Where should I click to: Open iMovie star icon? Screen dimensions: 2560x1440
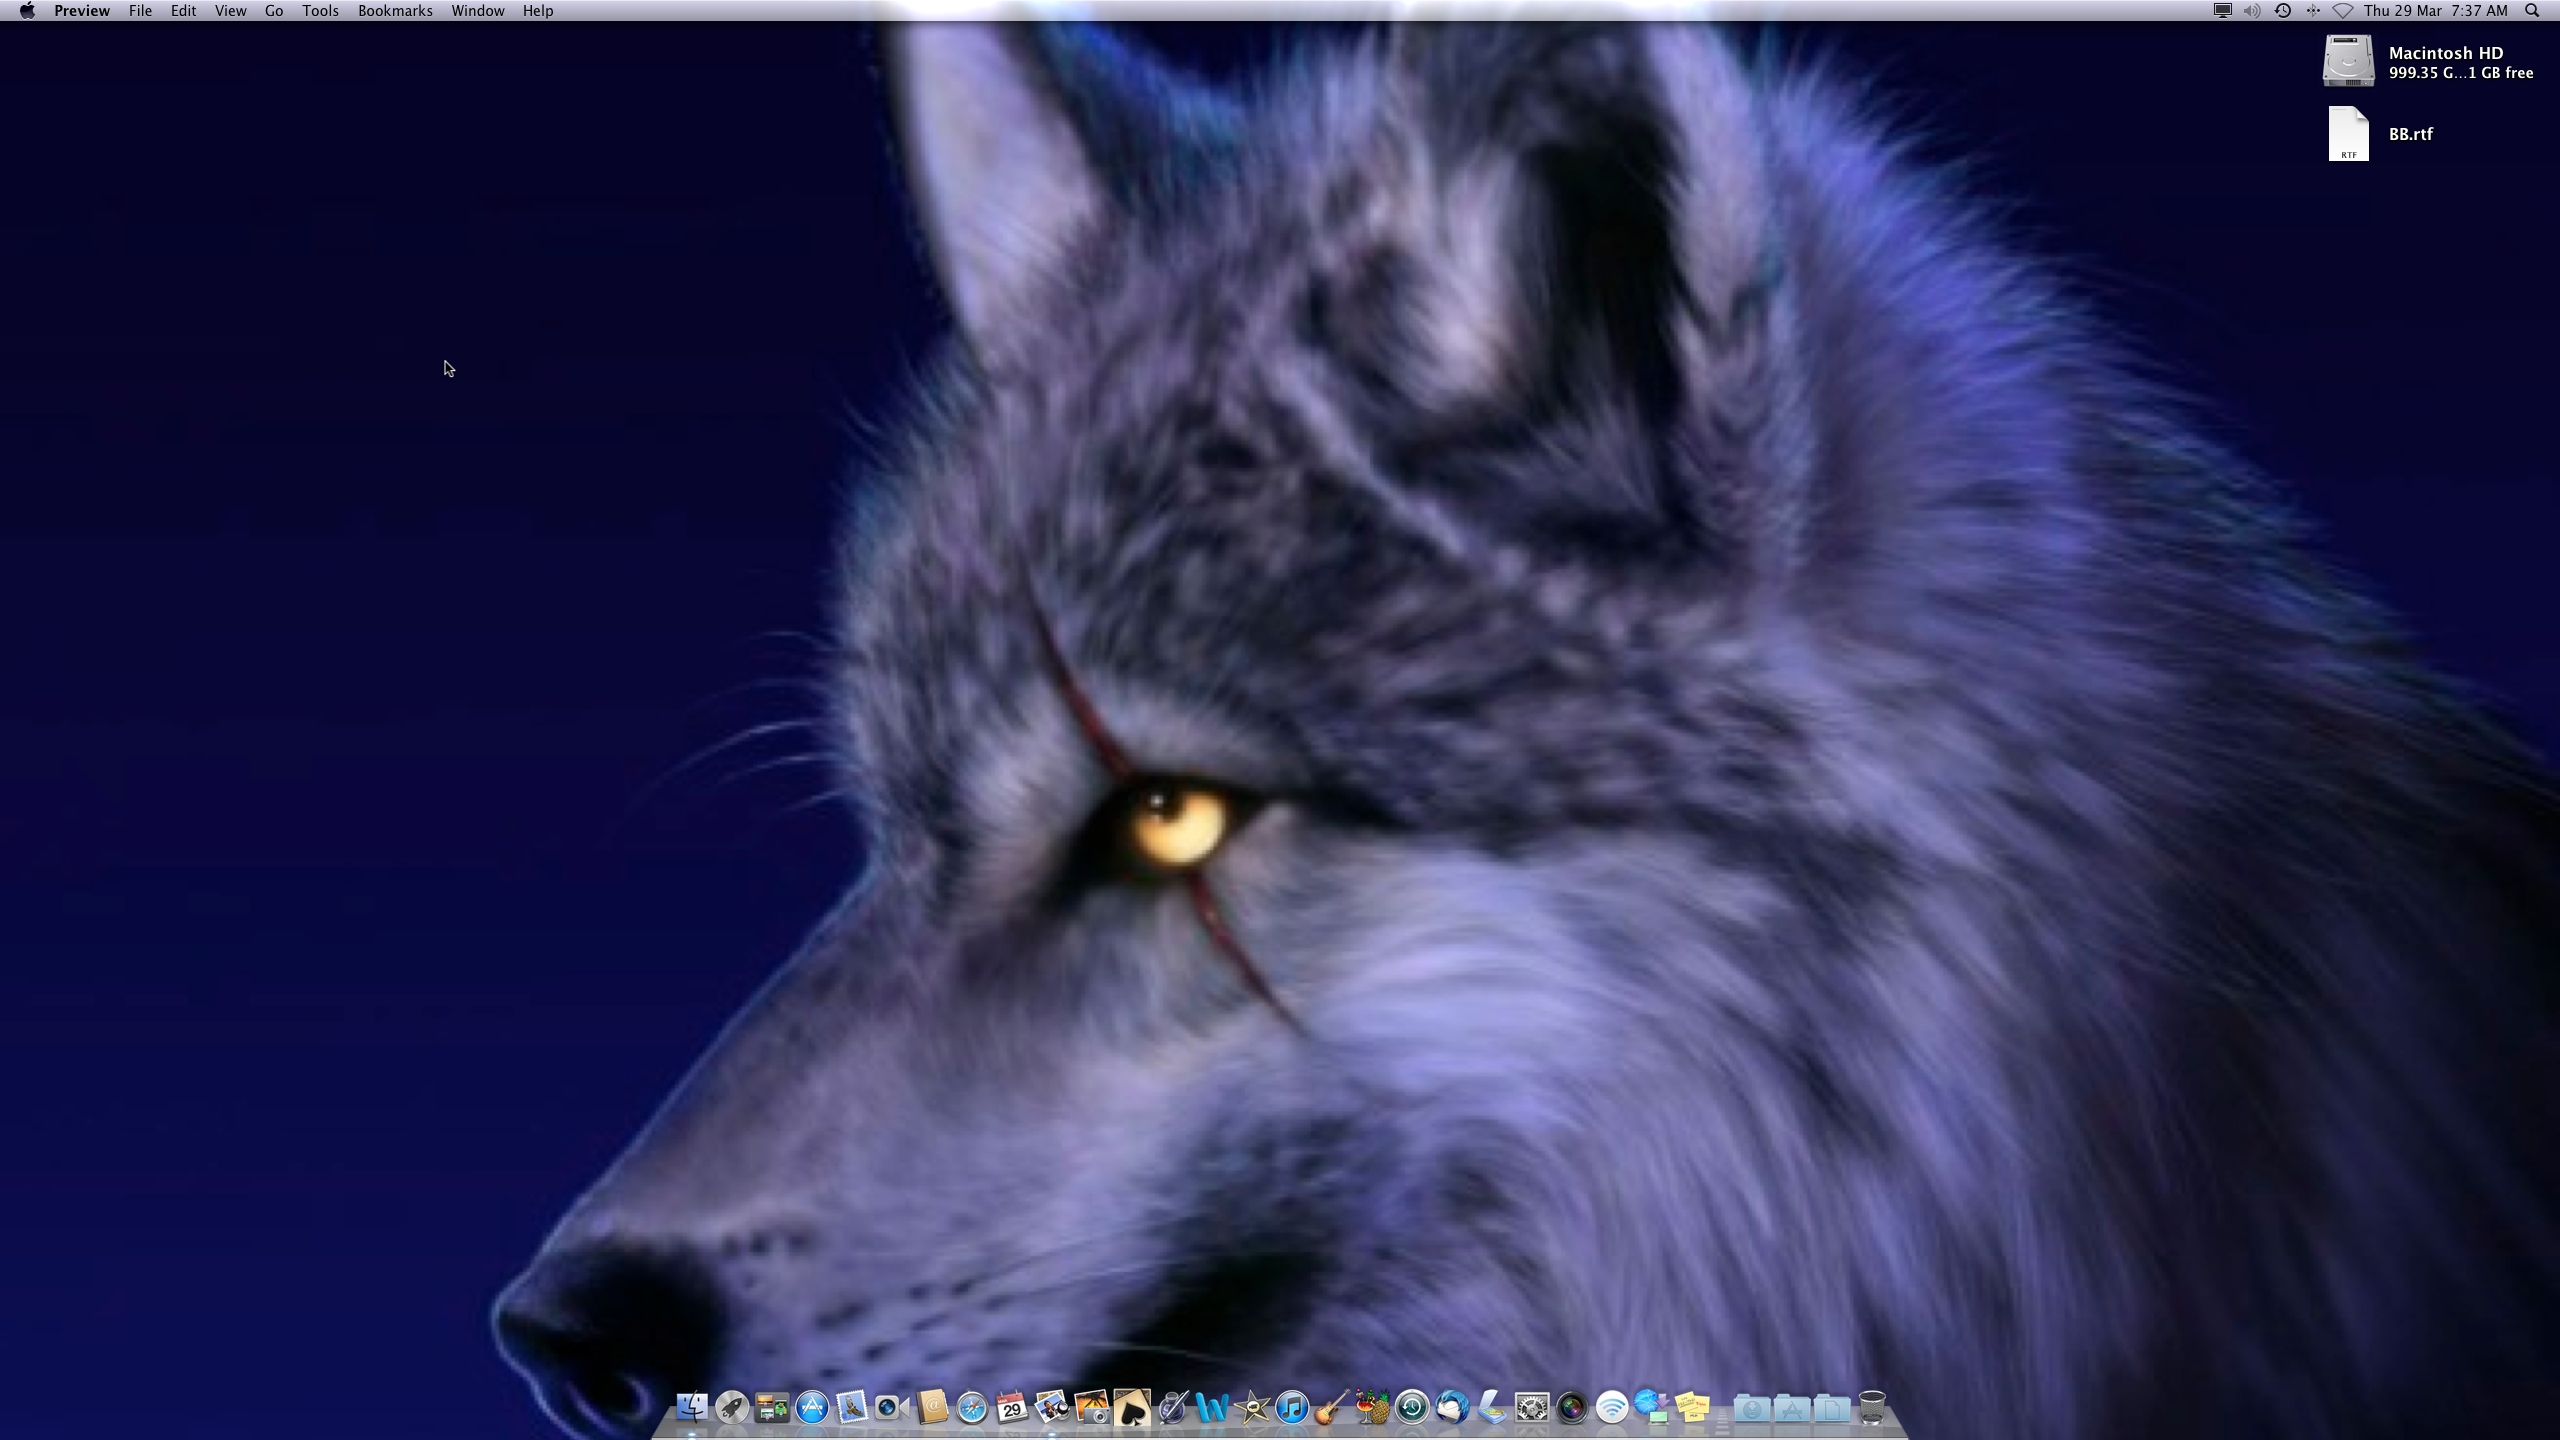(x=1252, y=1408)
